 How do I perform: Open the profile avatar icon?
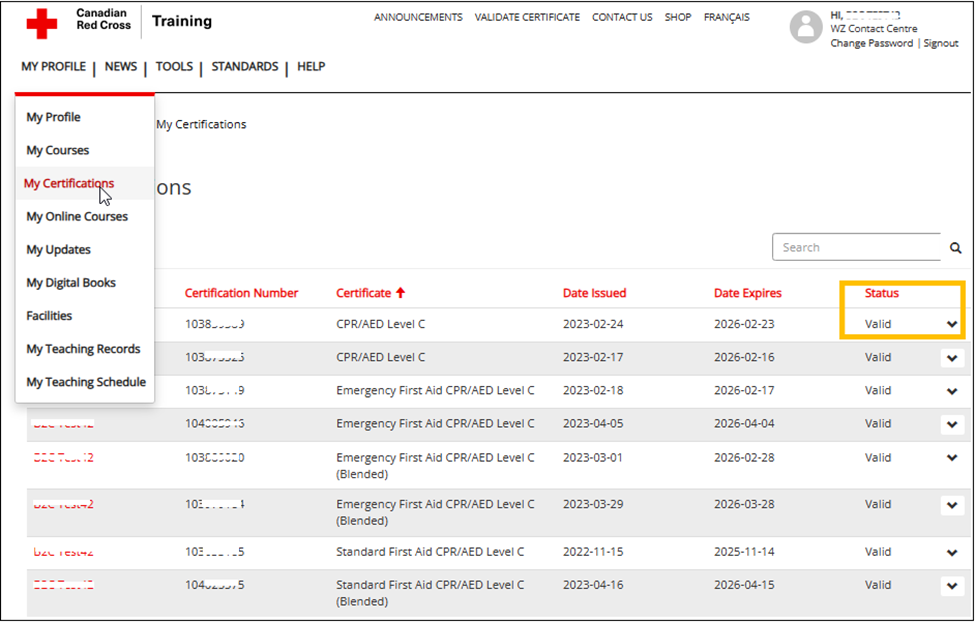click(x=806, y=27)
